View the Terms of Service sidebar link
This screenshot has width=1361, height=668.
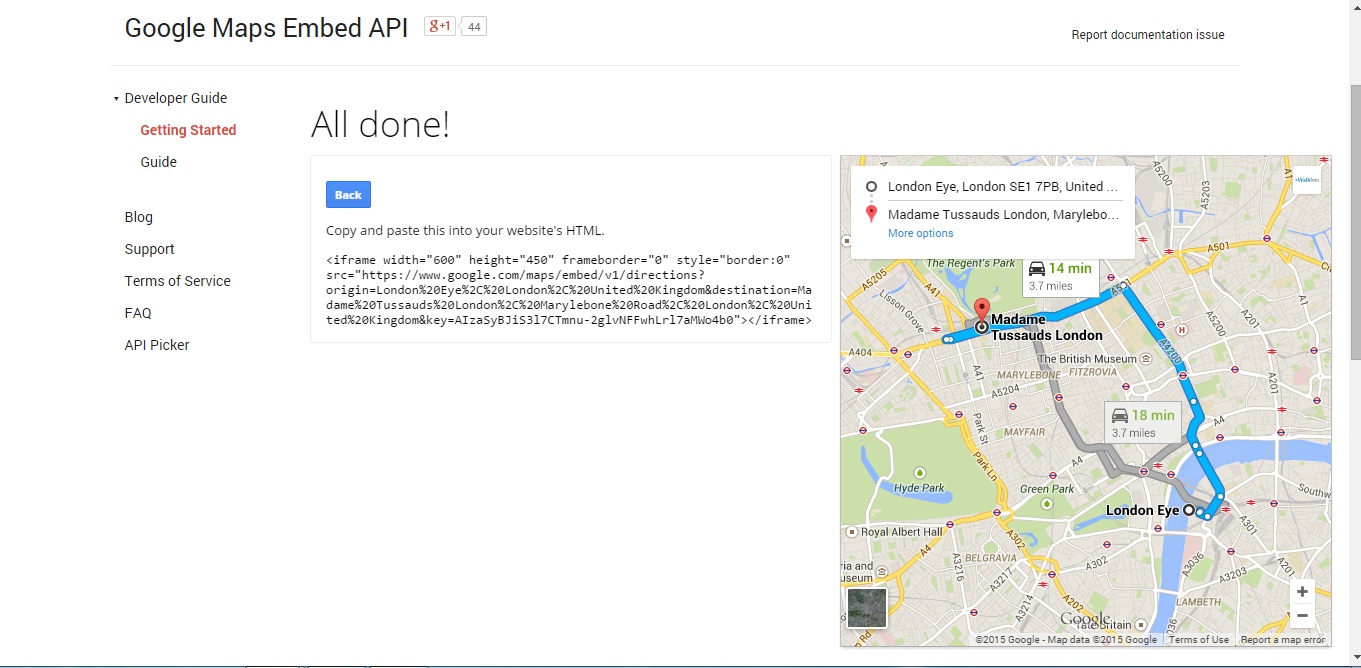pos(177,281)
